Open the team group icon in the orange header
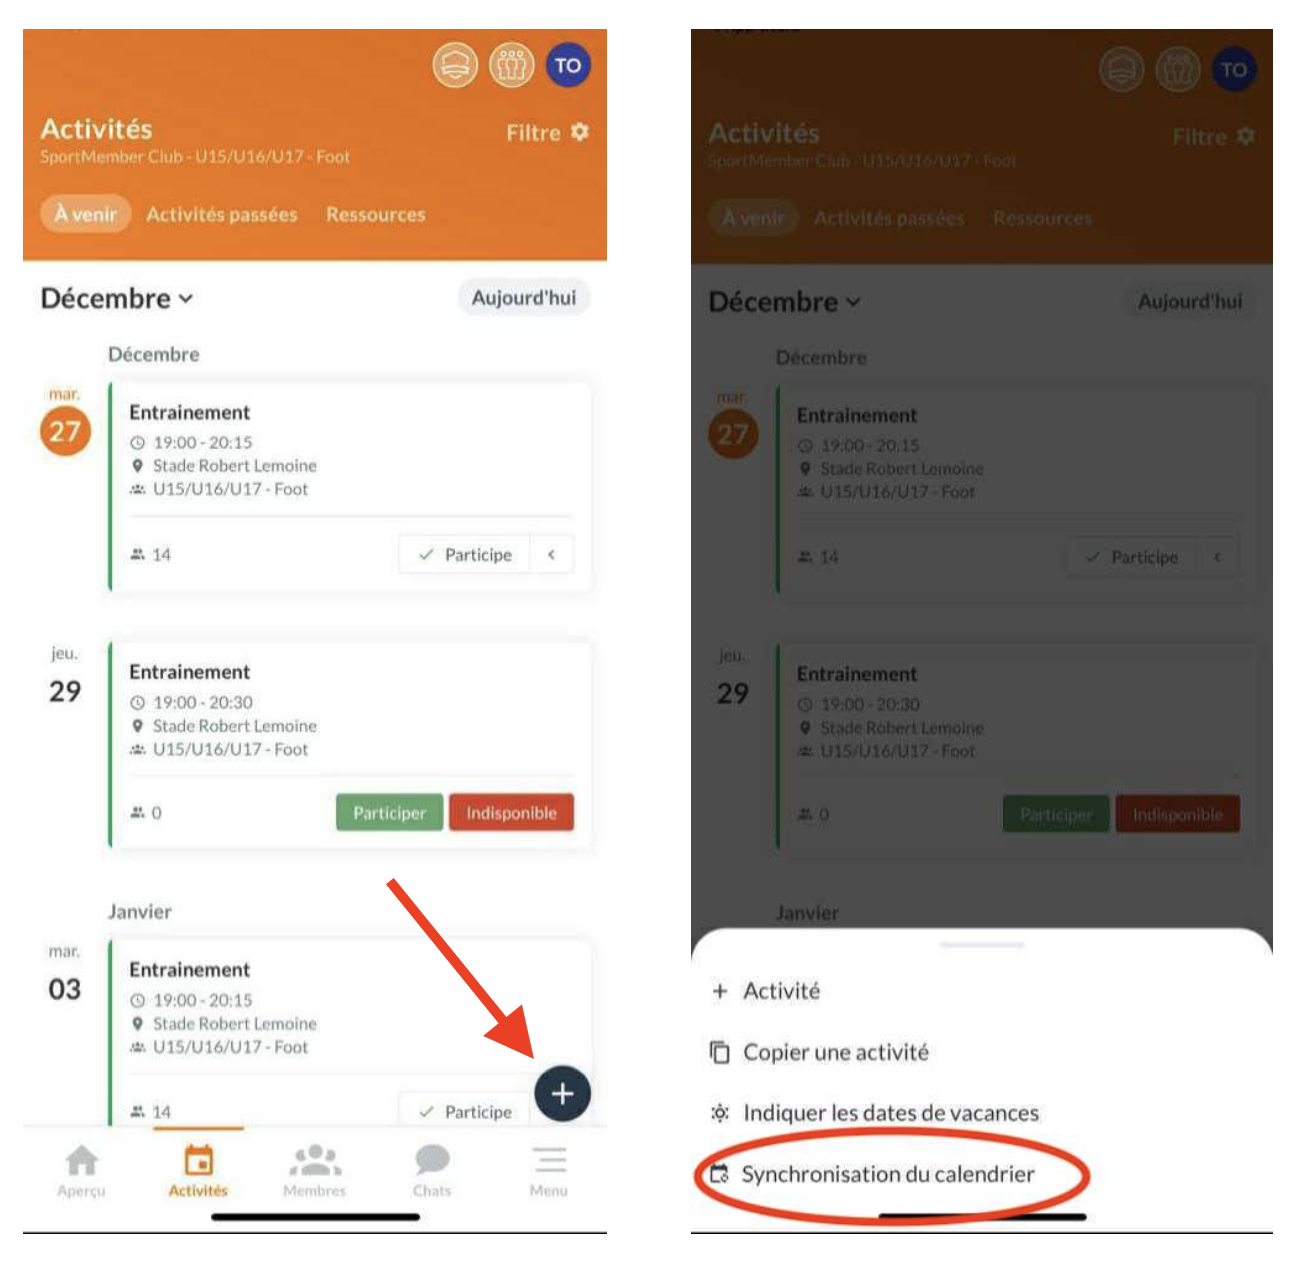1294x1270 pixels. (512, 66)
